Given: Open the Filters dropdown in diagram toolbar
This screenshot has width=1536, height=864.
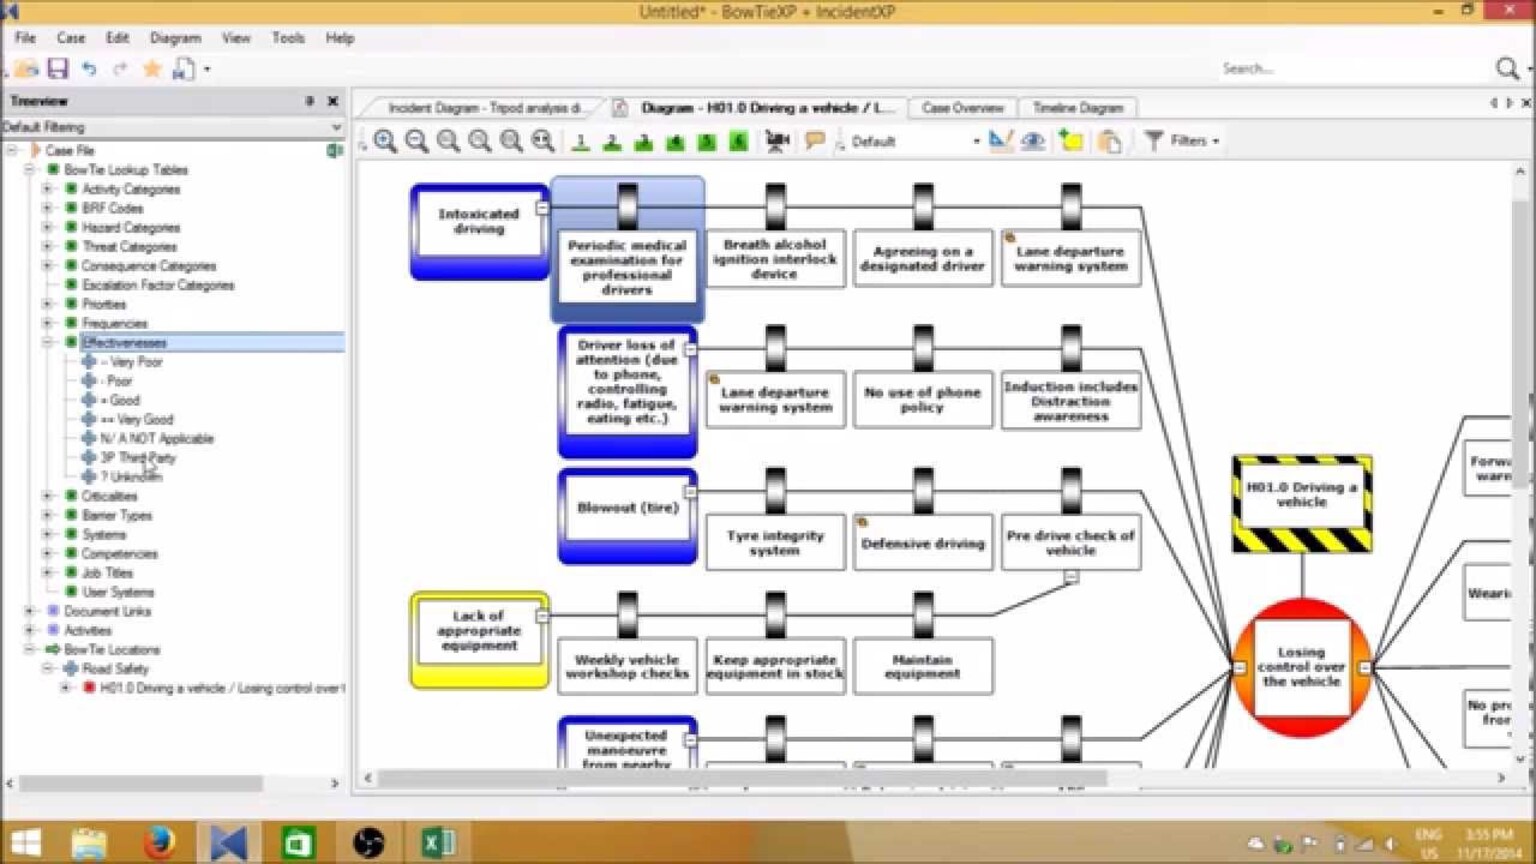Looking at the screenshot, I should click(x=1183, y=141).
